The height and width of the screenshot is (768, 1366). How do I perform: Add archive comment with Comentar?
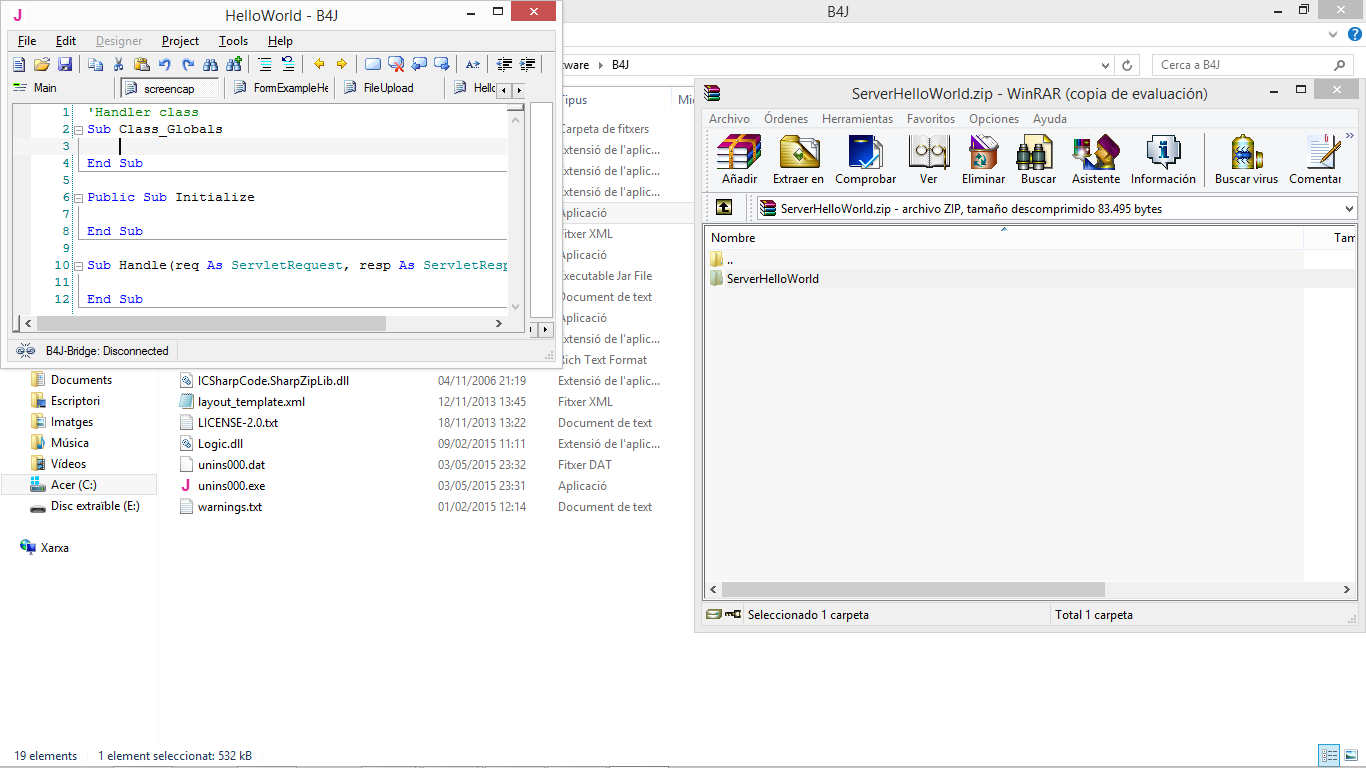[x=1315, y=160]
